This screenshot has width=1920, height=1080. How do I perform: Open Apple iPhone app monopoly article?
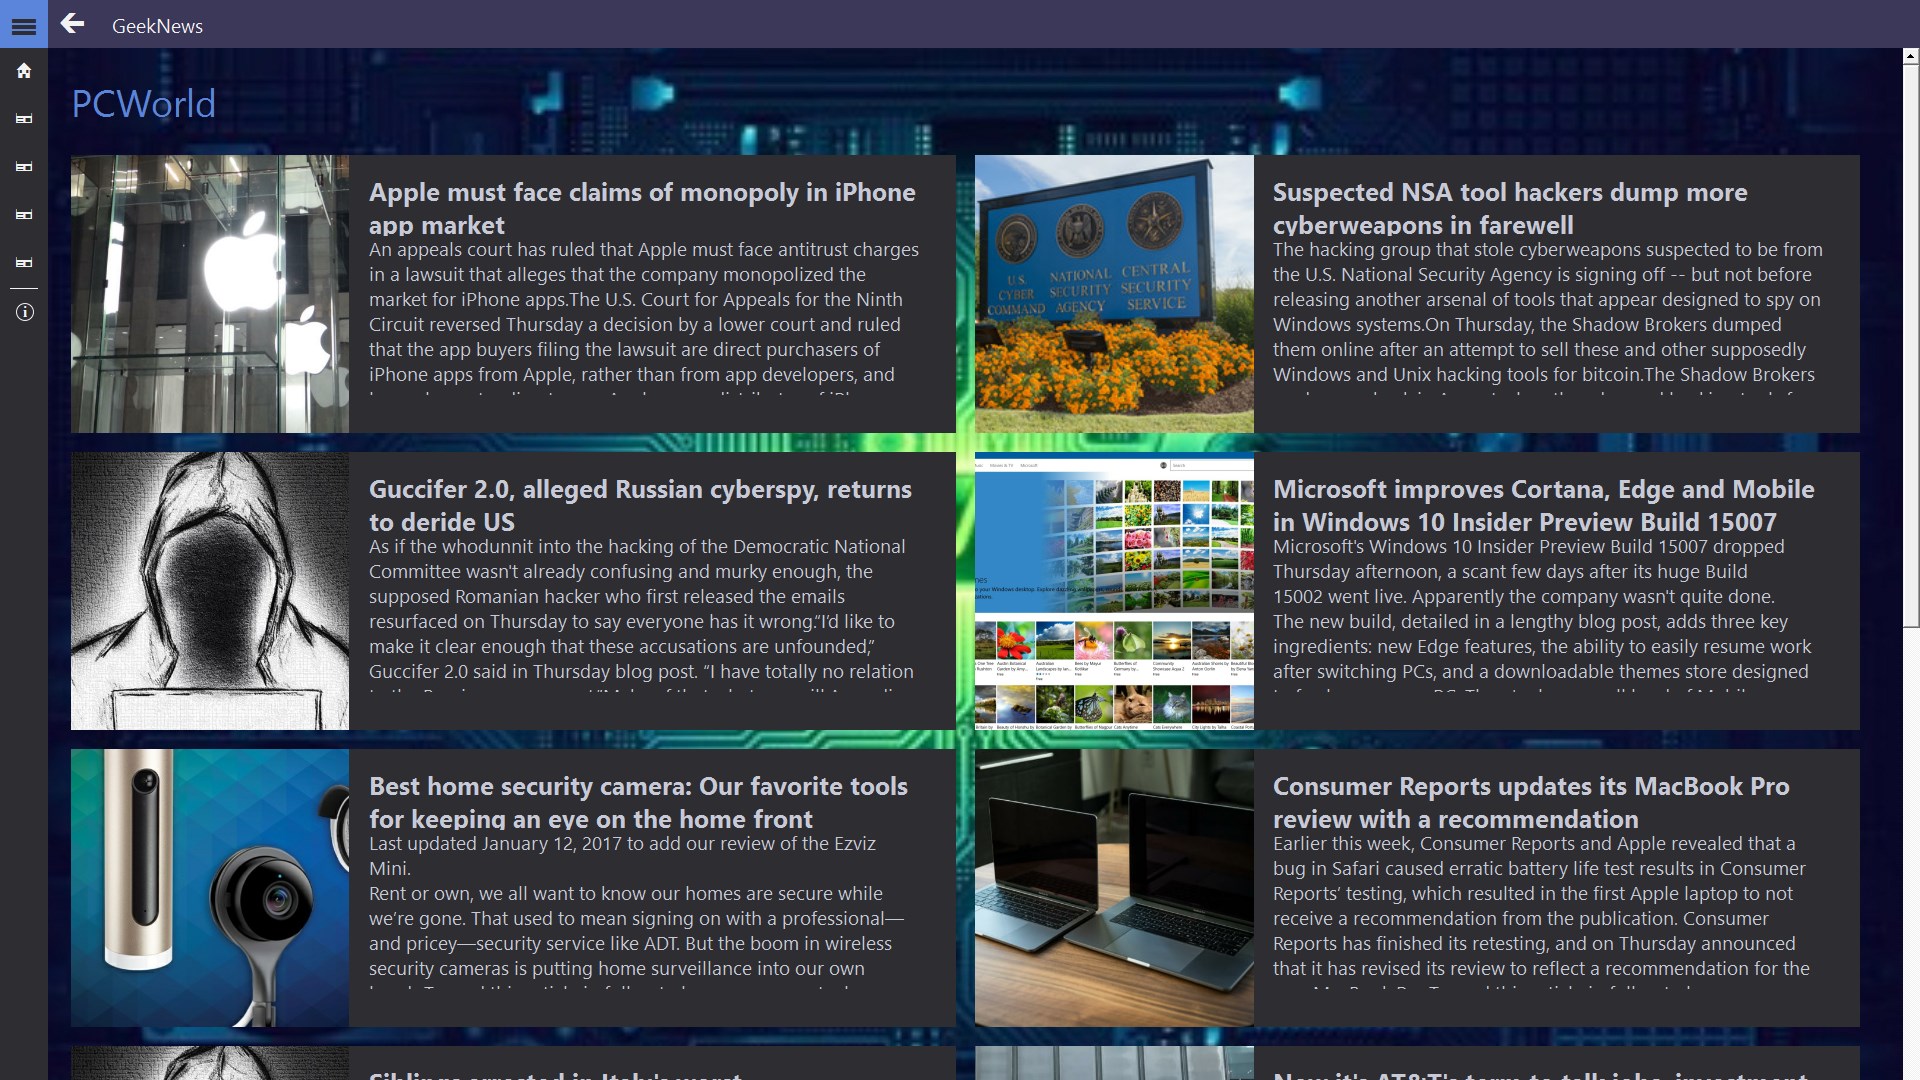tap(642, 208)
